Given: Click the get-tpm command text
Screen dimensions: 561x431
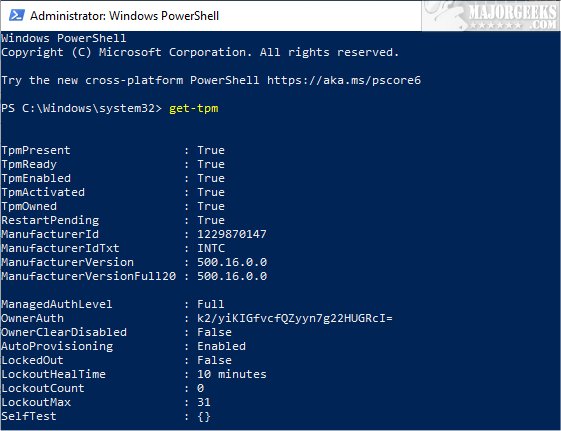Looking at the screenshot, I should 194,108.
